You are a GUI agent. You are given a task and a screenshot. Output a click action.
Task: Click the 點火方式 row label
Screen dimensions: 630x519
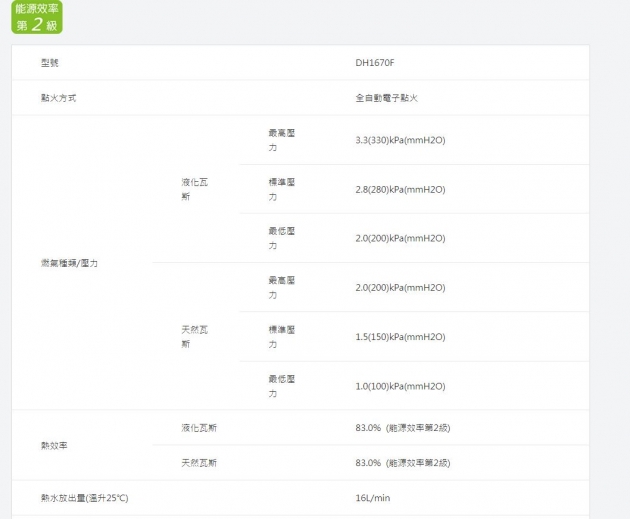58,98
